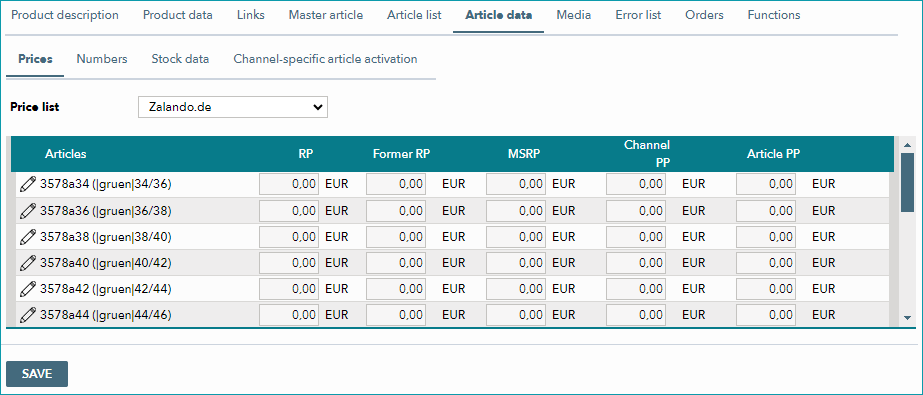Click the Channel PP field for article 3578a34
The image size is (923, 395).
[x=636, y=184]
